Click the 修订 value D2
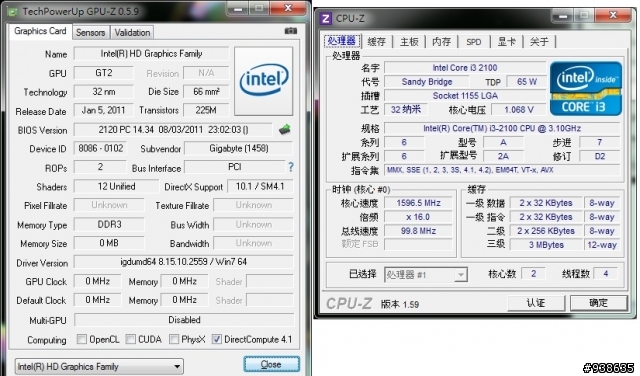The height and width of the screenshot is (376, 640). coord(600,156)
